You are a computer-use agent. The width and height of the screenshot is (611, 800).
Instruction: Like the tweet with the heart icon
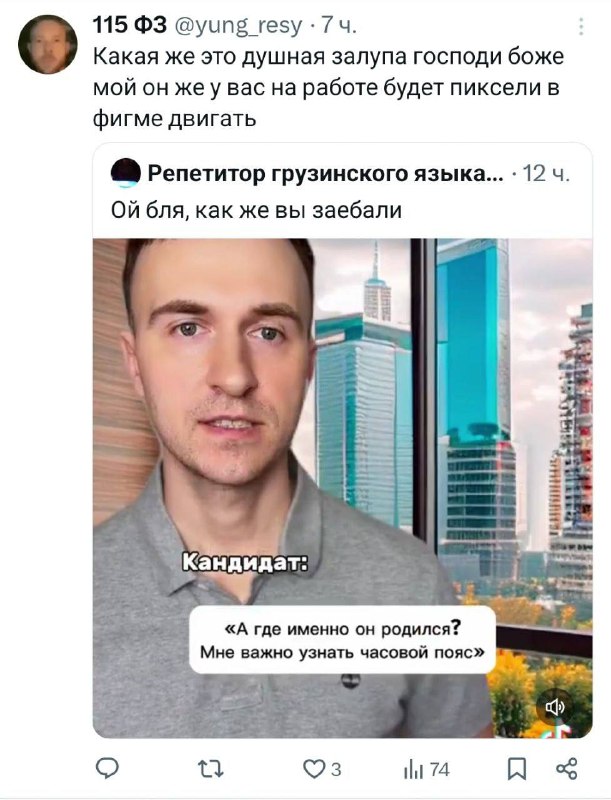click(x=313, y=768)
